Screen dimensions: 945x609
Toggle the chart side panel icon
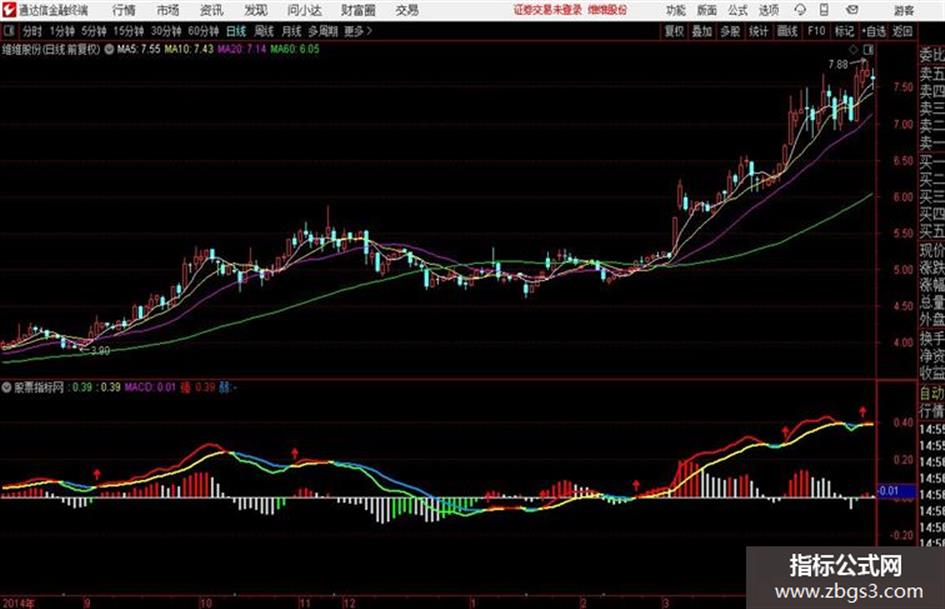tap(868, 49)
